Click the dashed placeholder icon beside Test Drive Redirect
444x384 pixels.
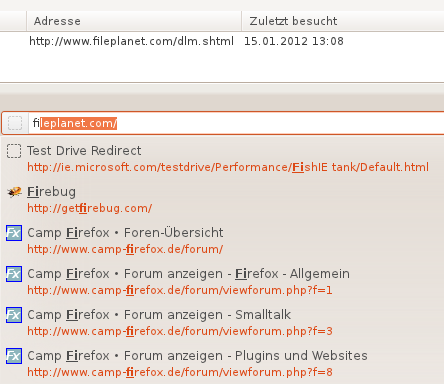tap(14, 151)
